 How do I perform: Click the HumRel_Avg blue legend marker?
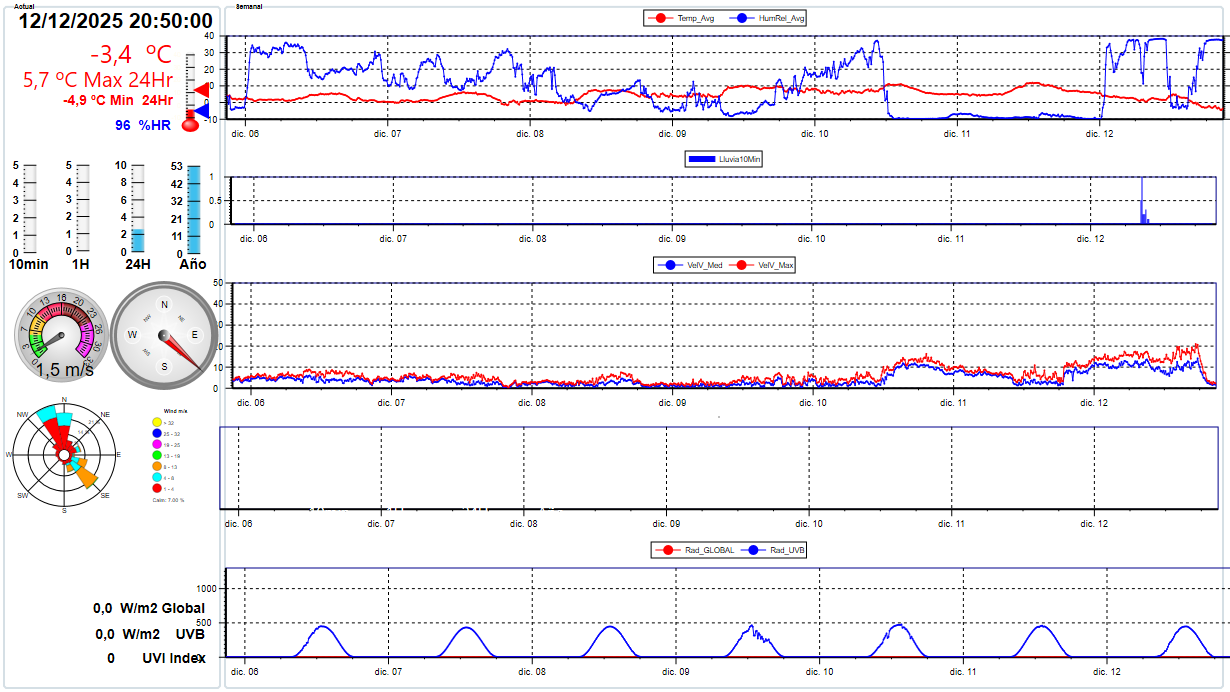(742, 18)
